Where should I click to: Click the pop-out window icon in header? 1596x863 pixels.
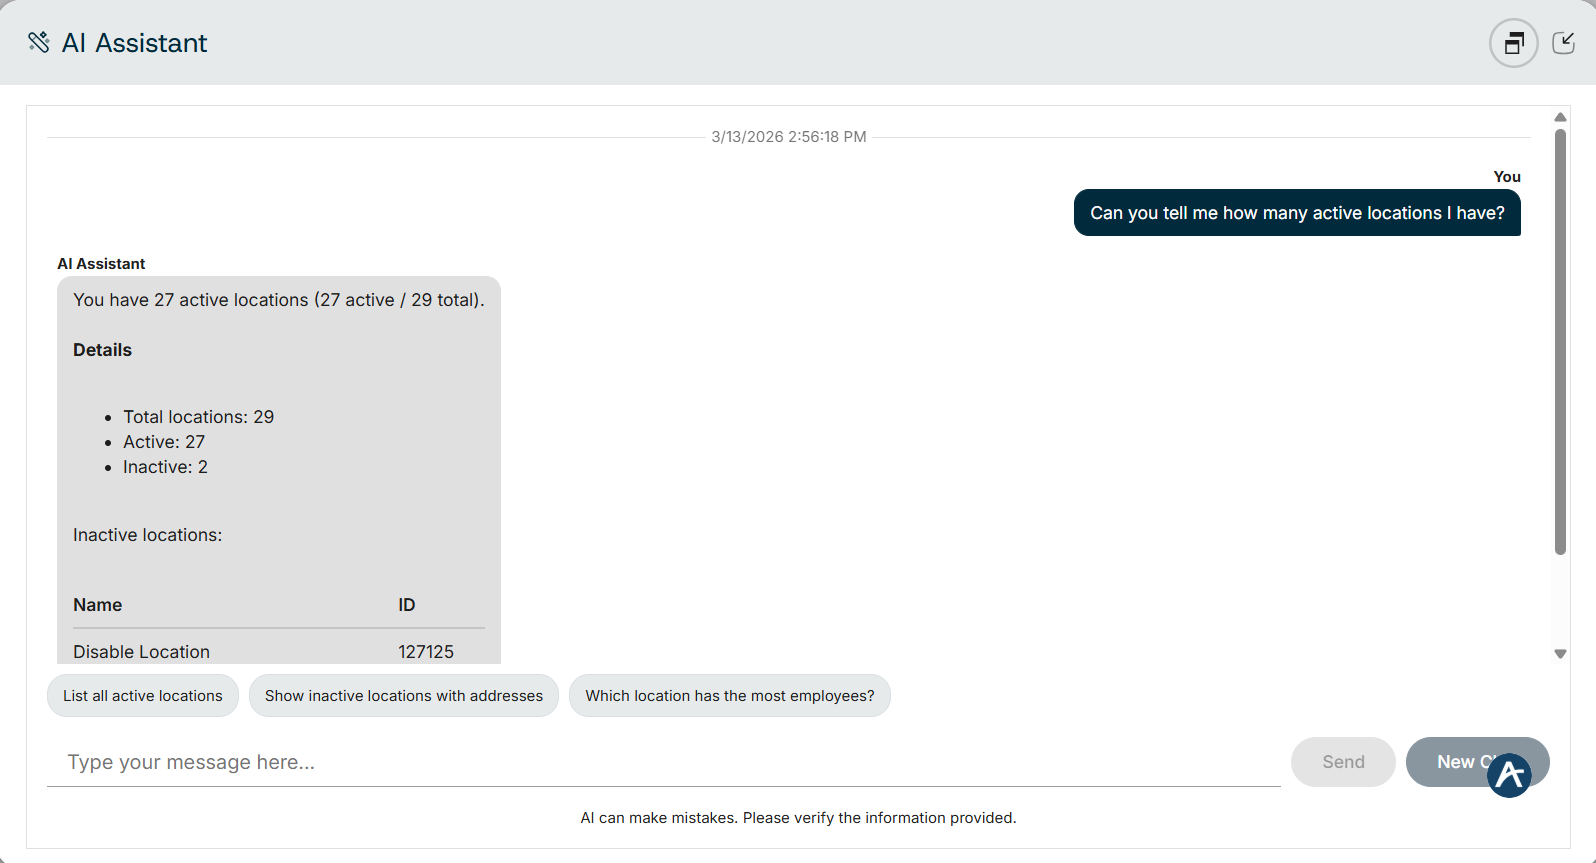(1513, 43)
